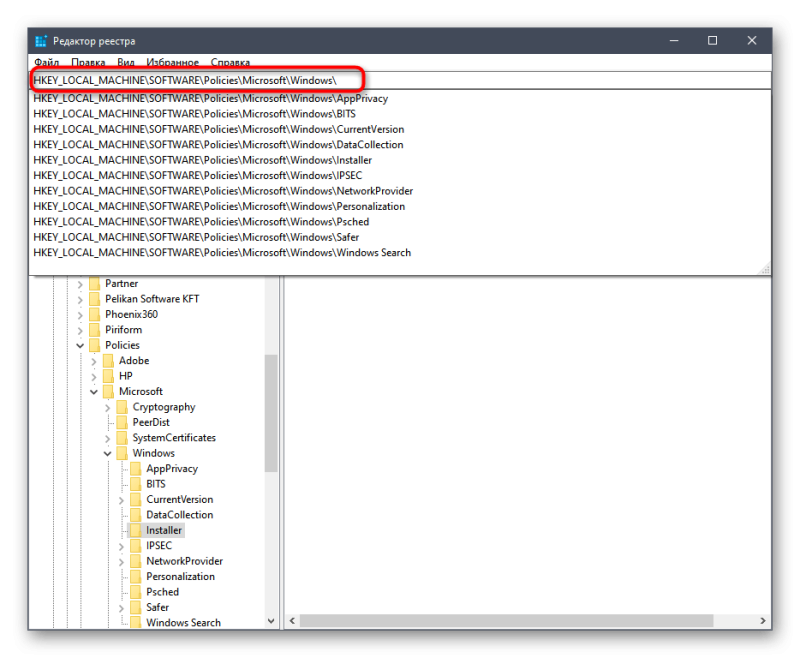Open the Правка menu

[x=88, y=62]
